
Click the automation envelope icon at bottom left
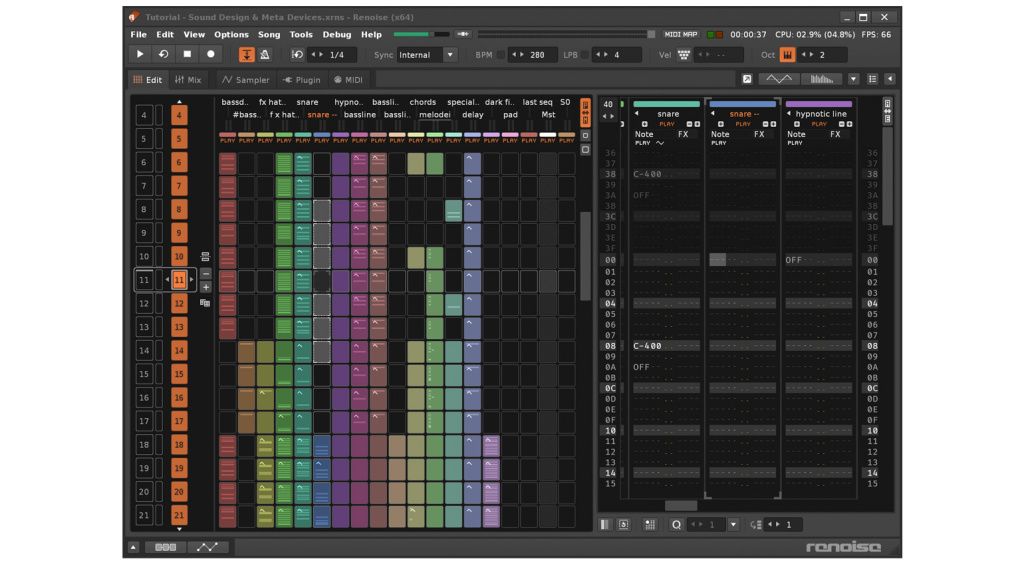(x=208, y=547)
